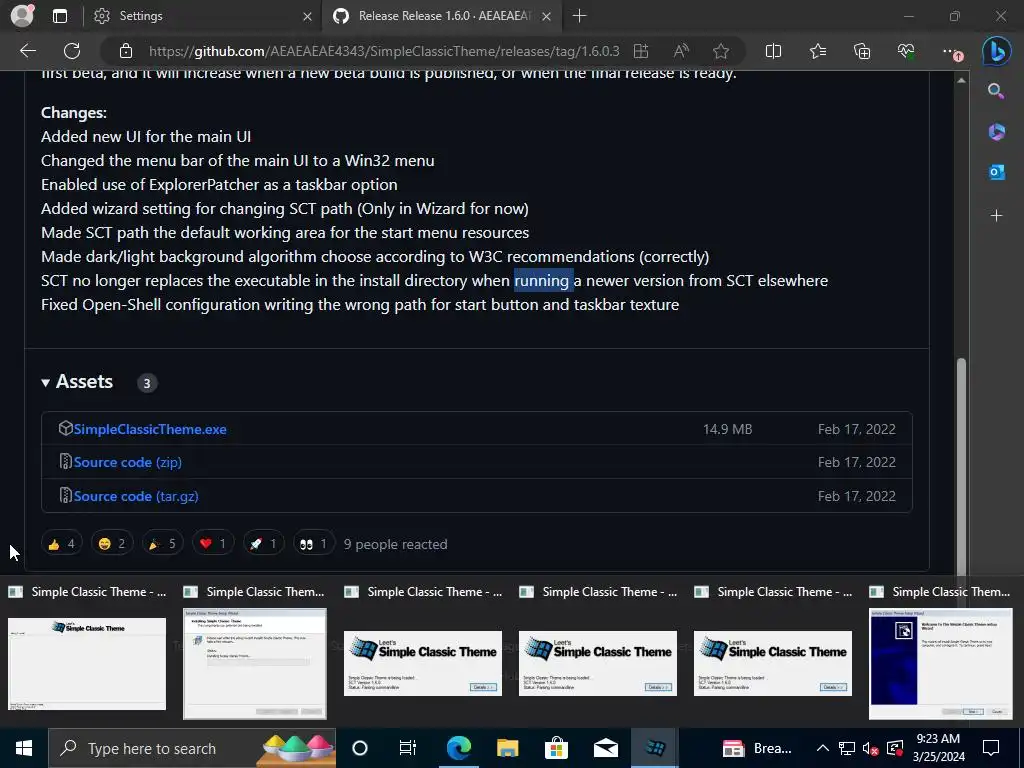Click the rocket reaction button
This screenshot has width=1024, height=768.
tap(263, 543)
